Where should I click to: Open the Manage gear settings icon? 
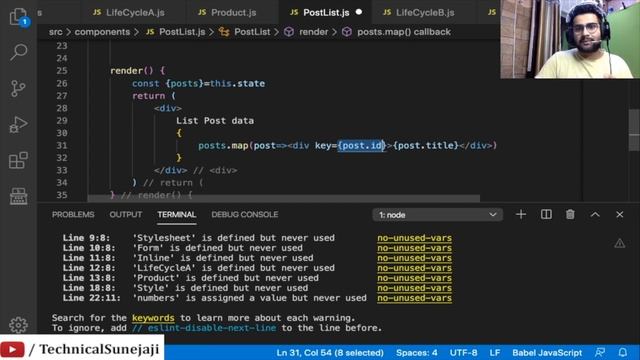(18, 325)
